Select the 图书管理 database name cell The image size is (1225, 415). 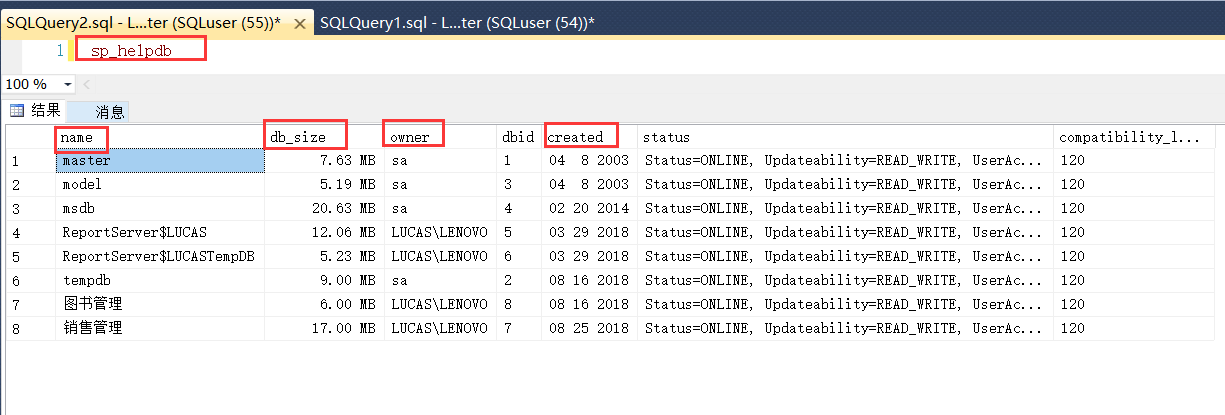[160, 303]
